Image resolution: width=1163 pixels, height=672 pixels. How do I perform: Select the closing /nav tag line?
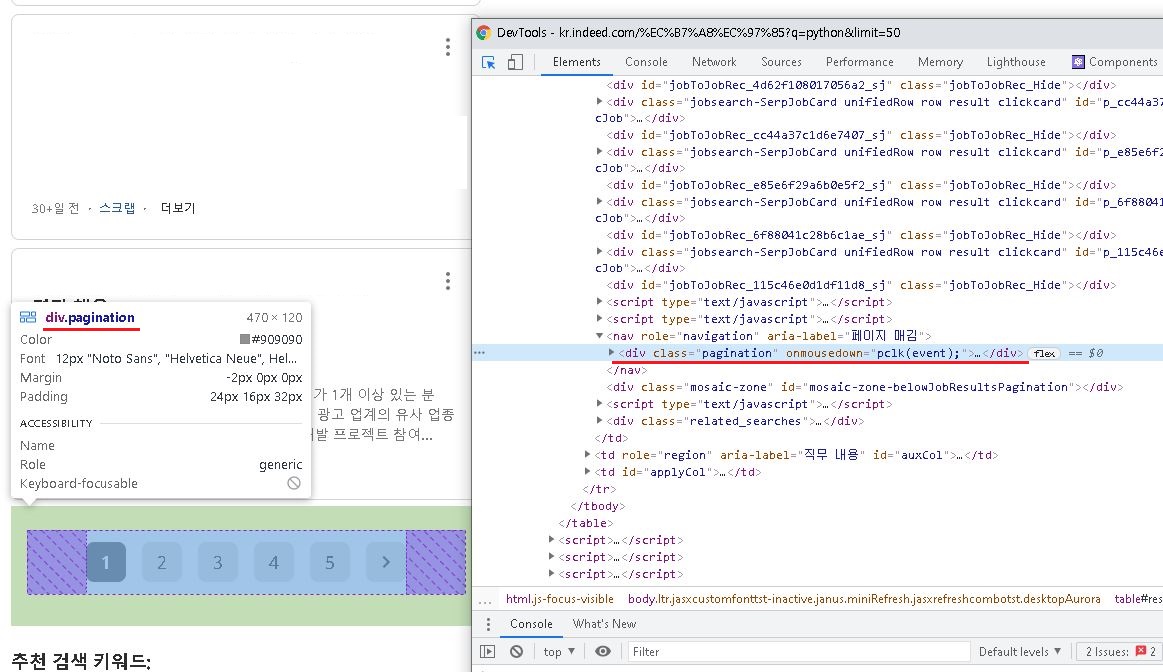pyautogui.click(x=627, y=370)
